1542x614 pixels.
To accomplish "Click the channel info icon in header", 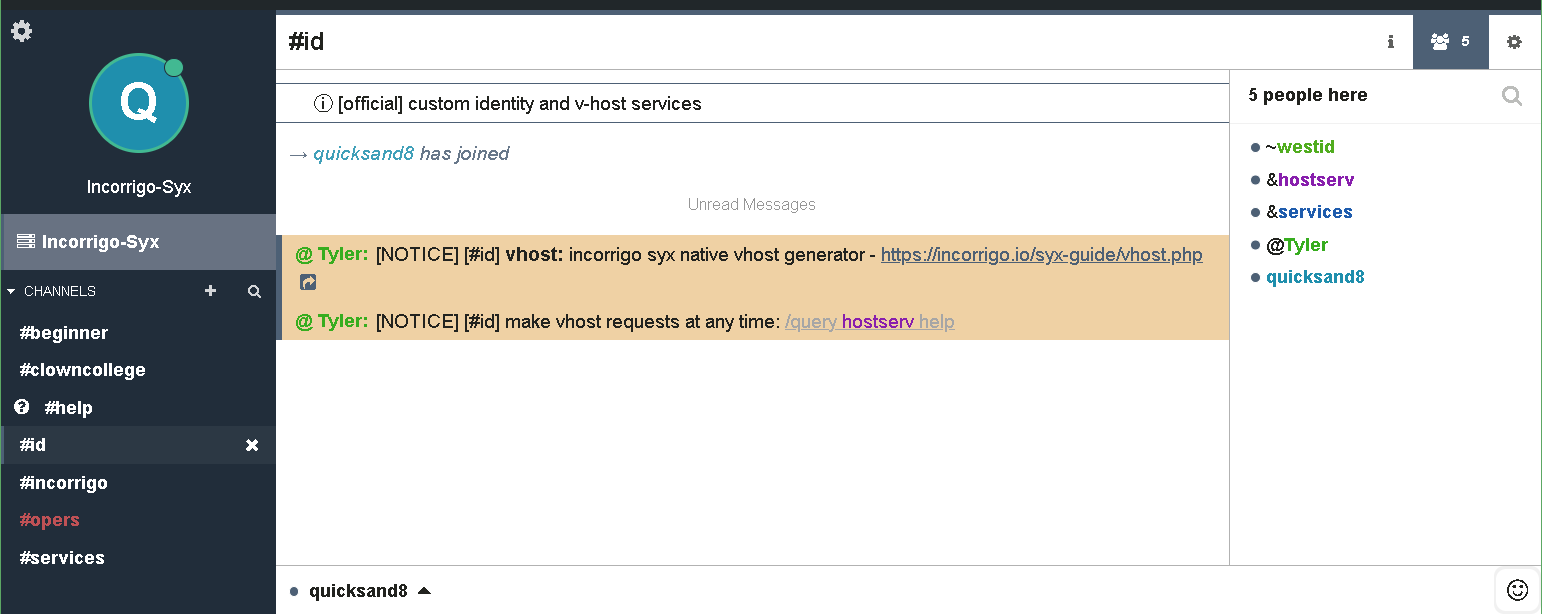I will 1390,42.
